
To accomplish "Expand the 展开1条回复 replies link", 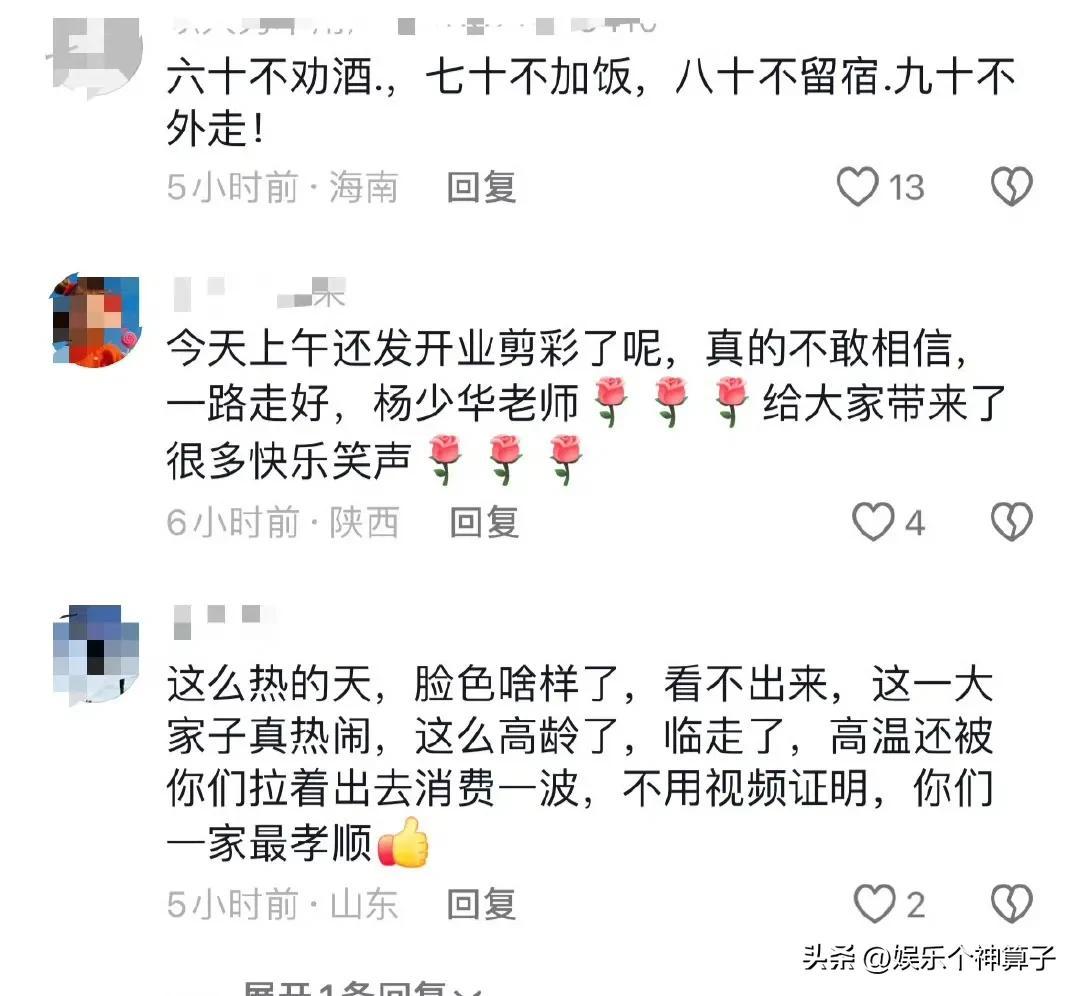I will coord(363,989).
